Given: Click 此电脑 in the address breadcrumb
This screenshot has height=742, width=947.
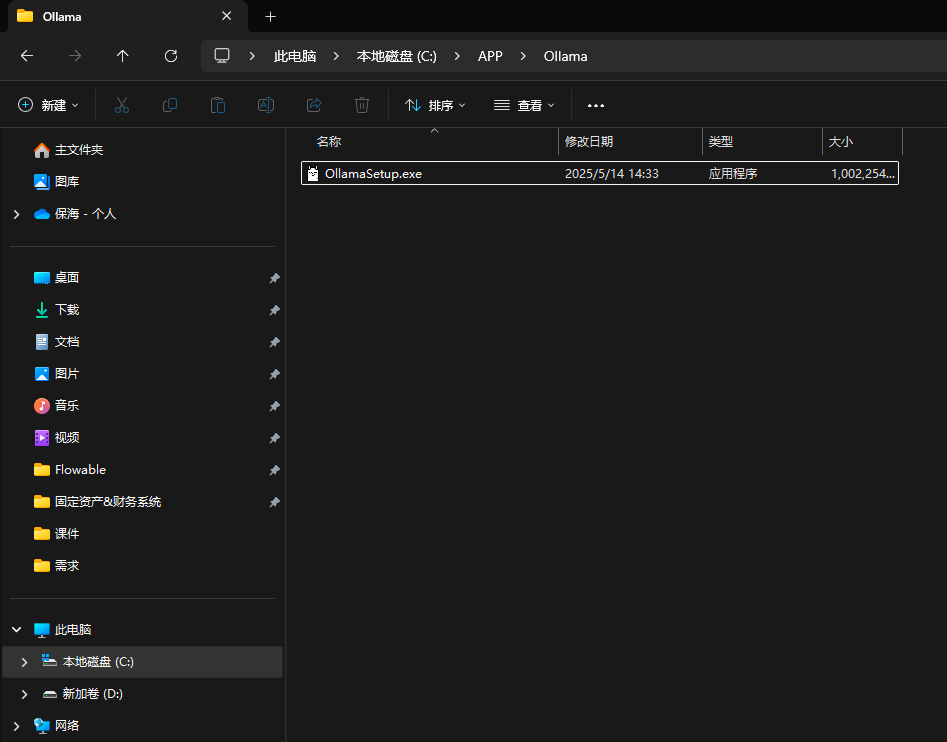Looking at the screenshot, I should tap(295, 56).
